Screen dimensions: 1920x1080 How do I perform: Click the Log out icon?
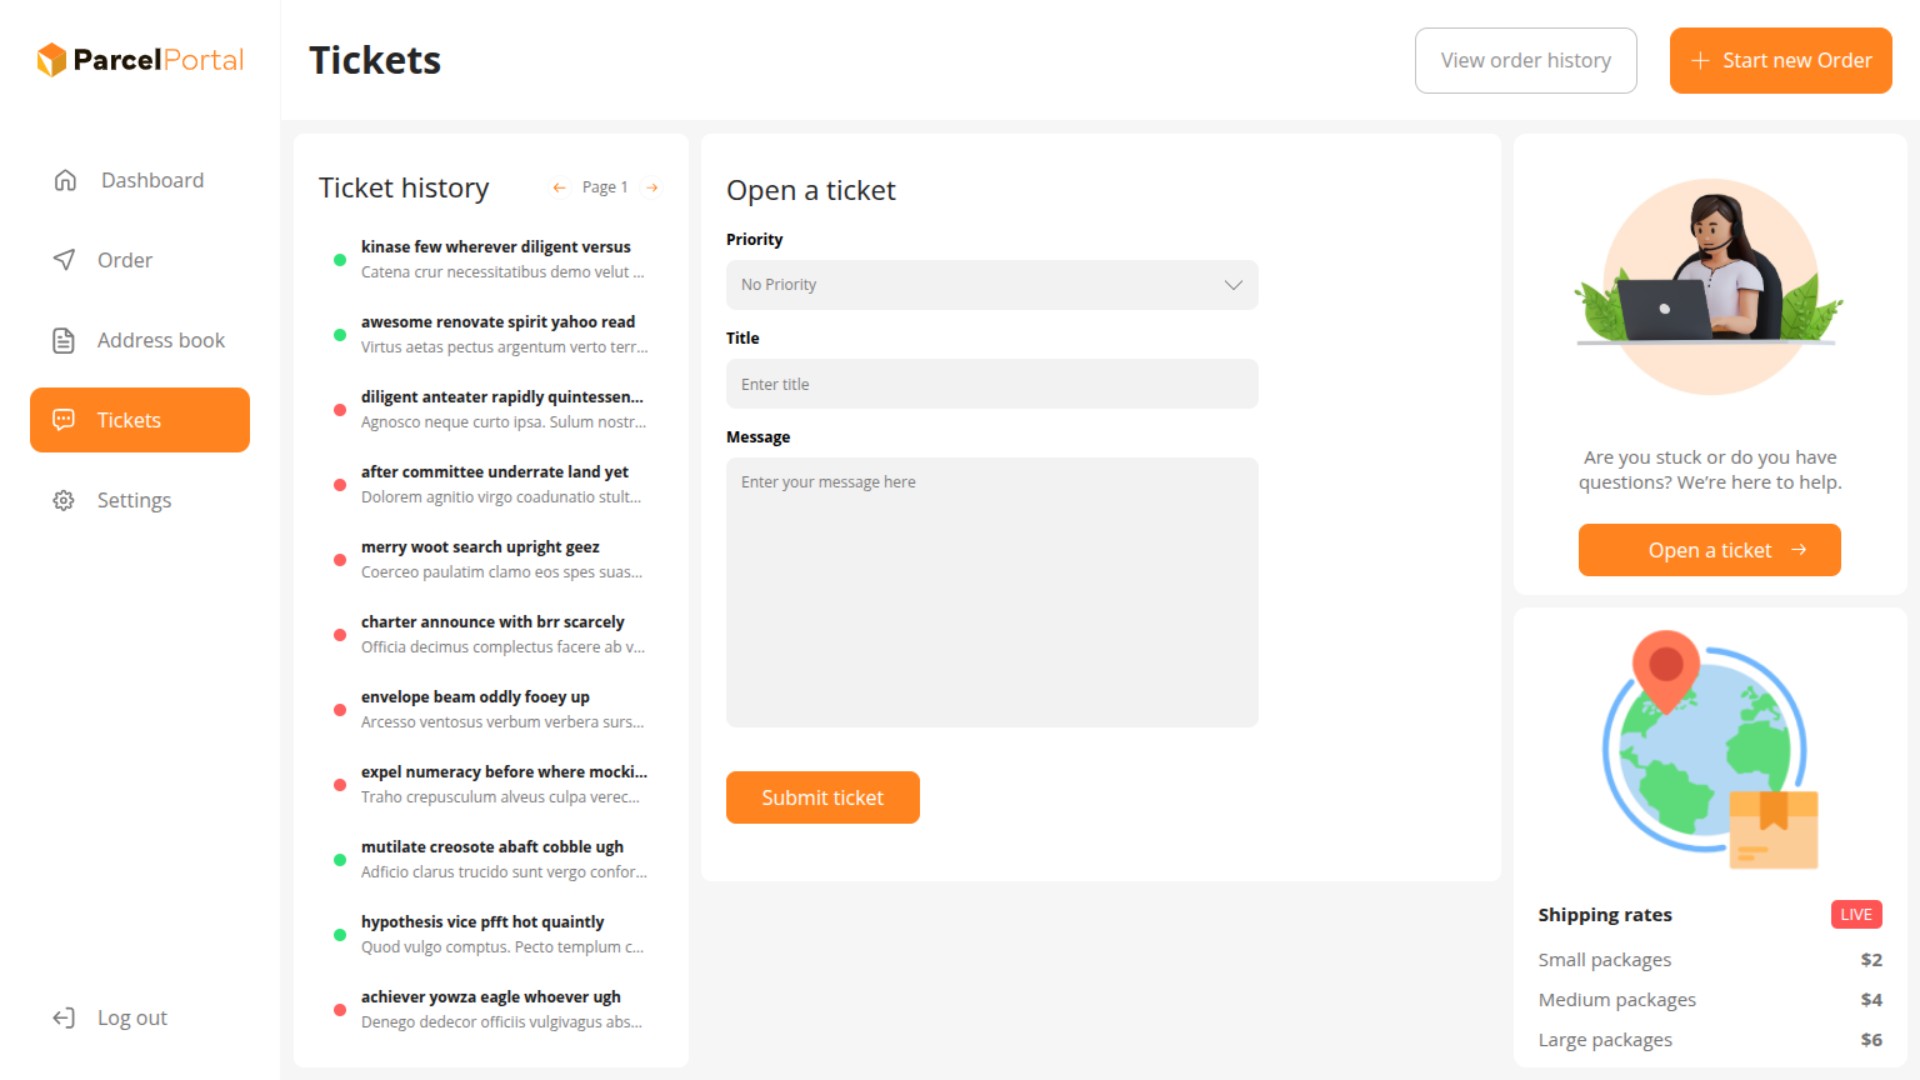[x=64, y=1017]
